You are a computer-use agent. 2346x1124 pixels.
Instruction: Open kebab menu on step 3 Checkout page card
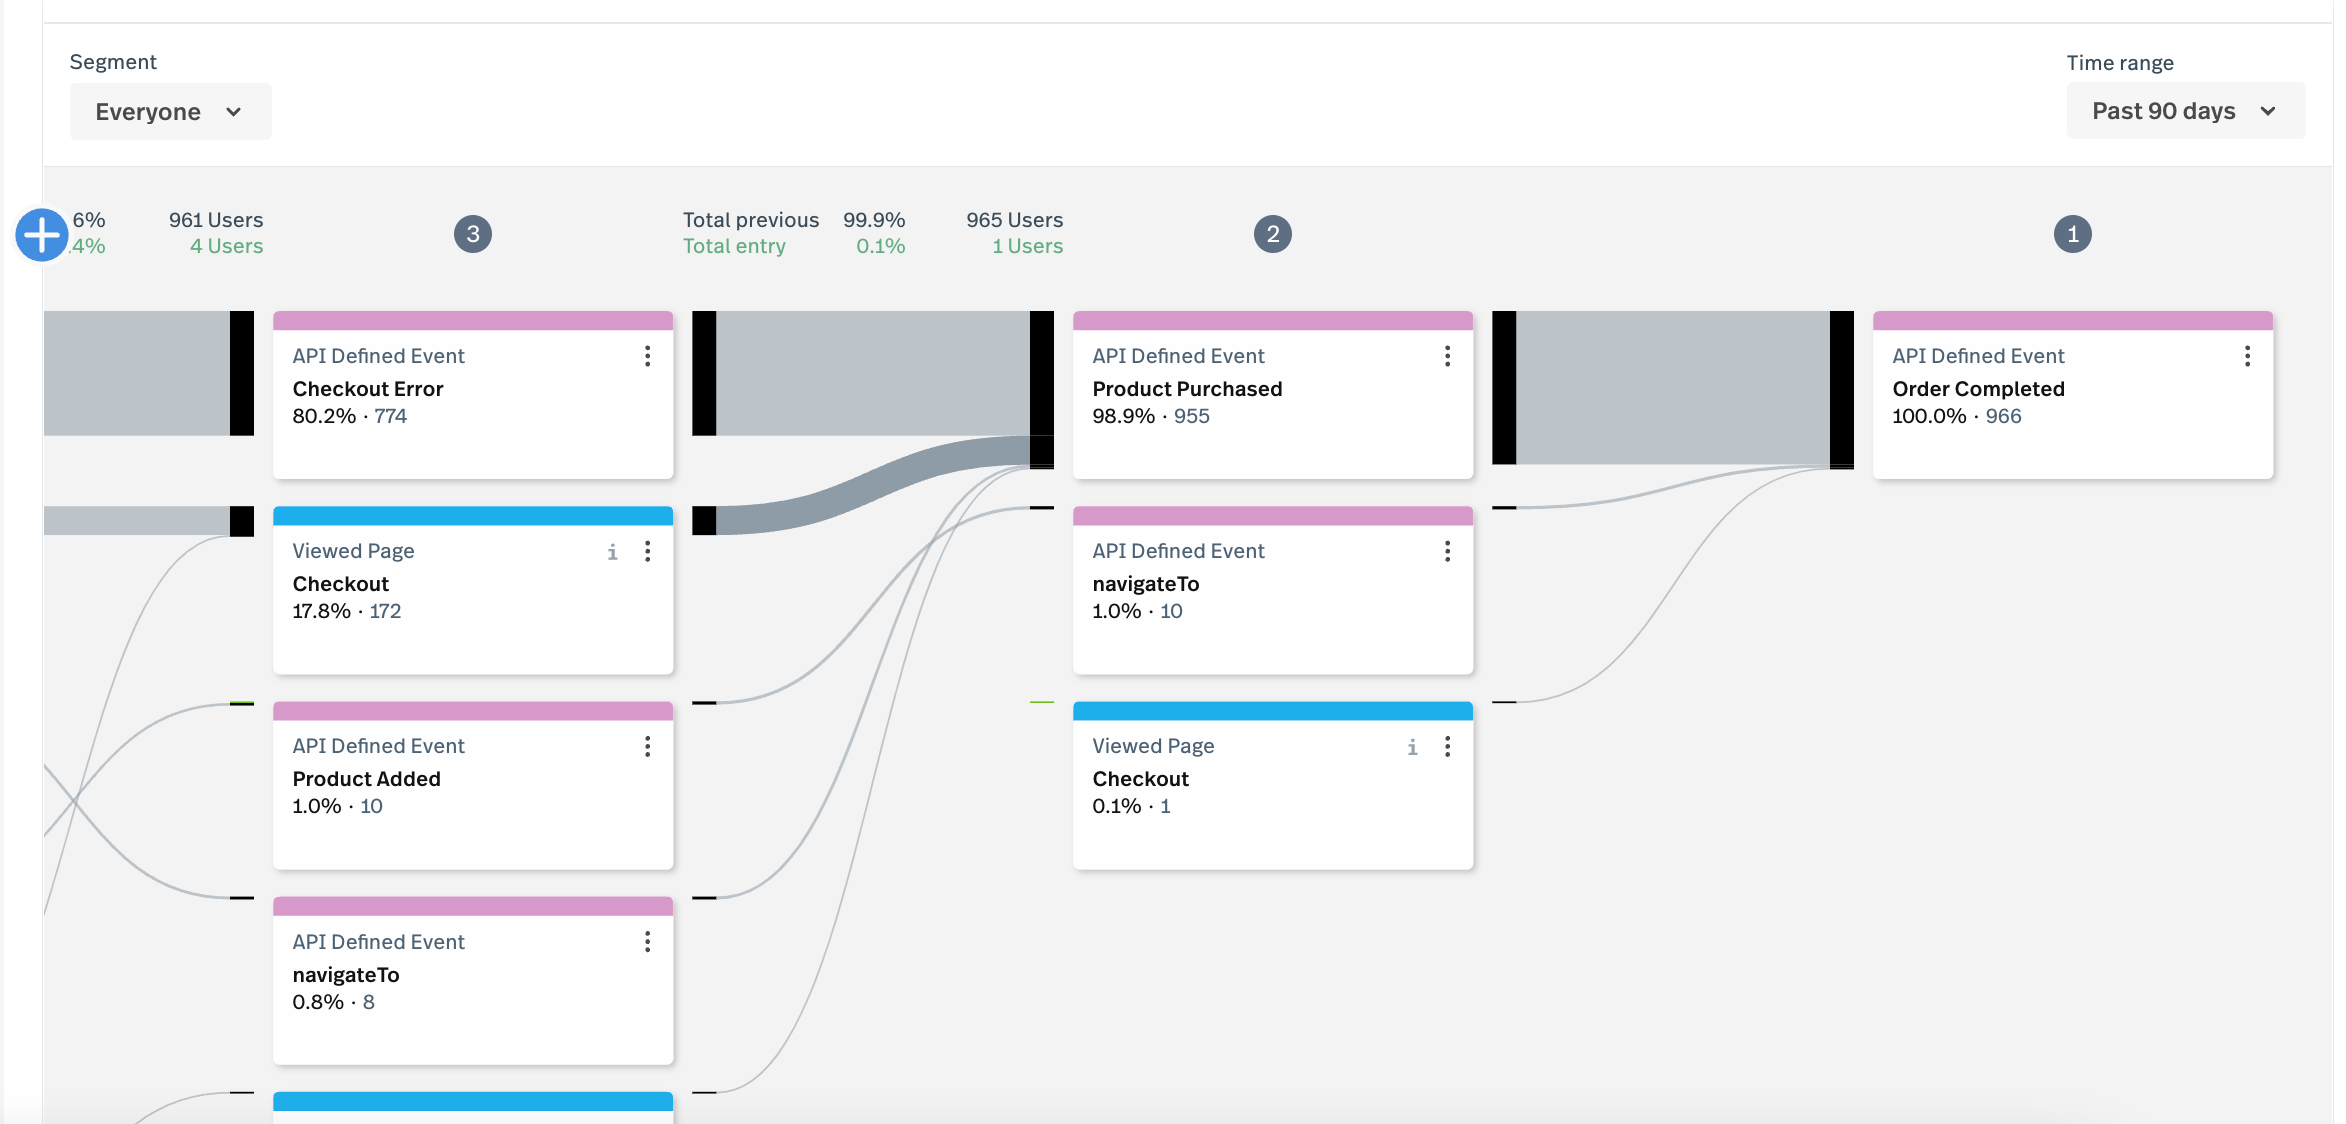[x=648, y=551]
